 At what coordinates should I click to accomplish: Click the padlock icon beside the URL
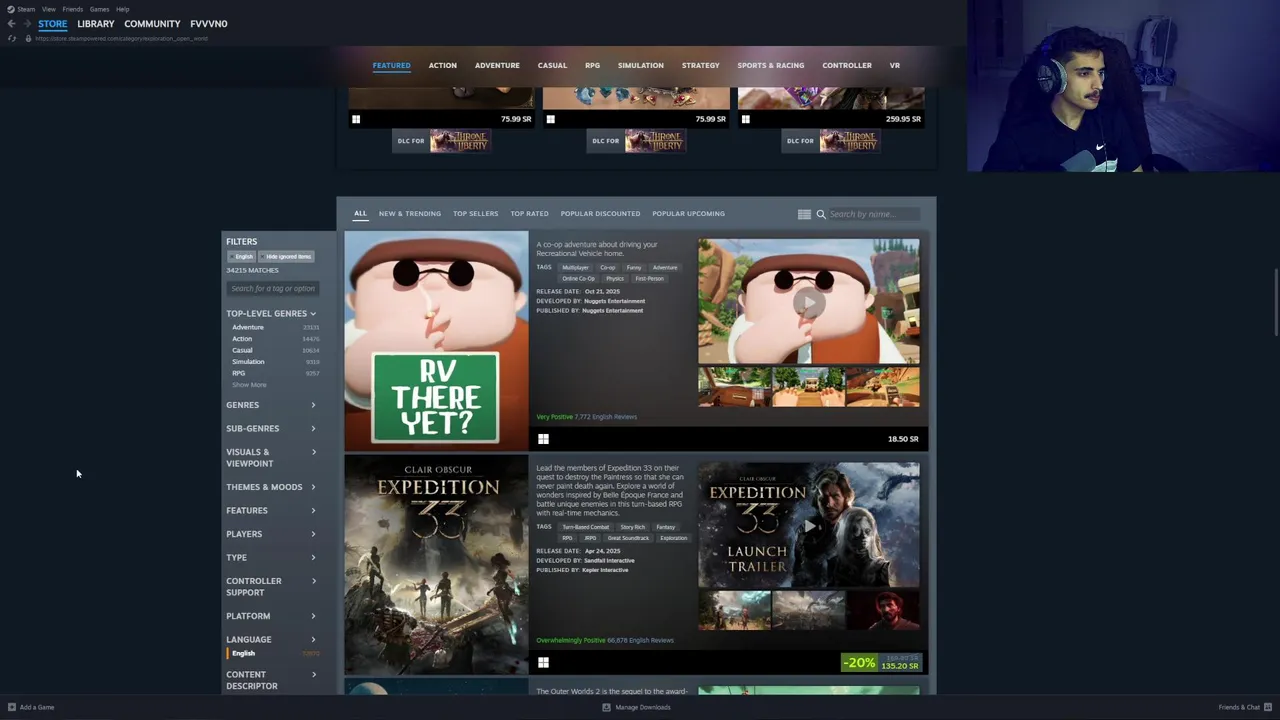coord(28,38)
